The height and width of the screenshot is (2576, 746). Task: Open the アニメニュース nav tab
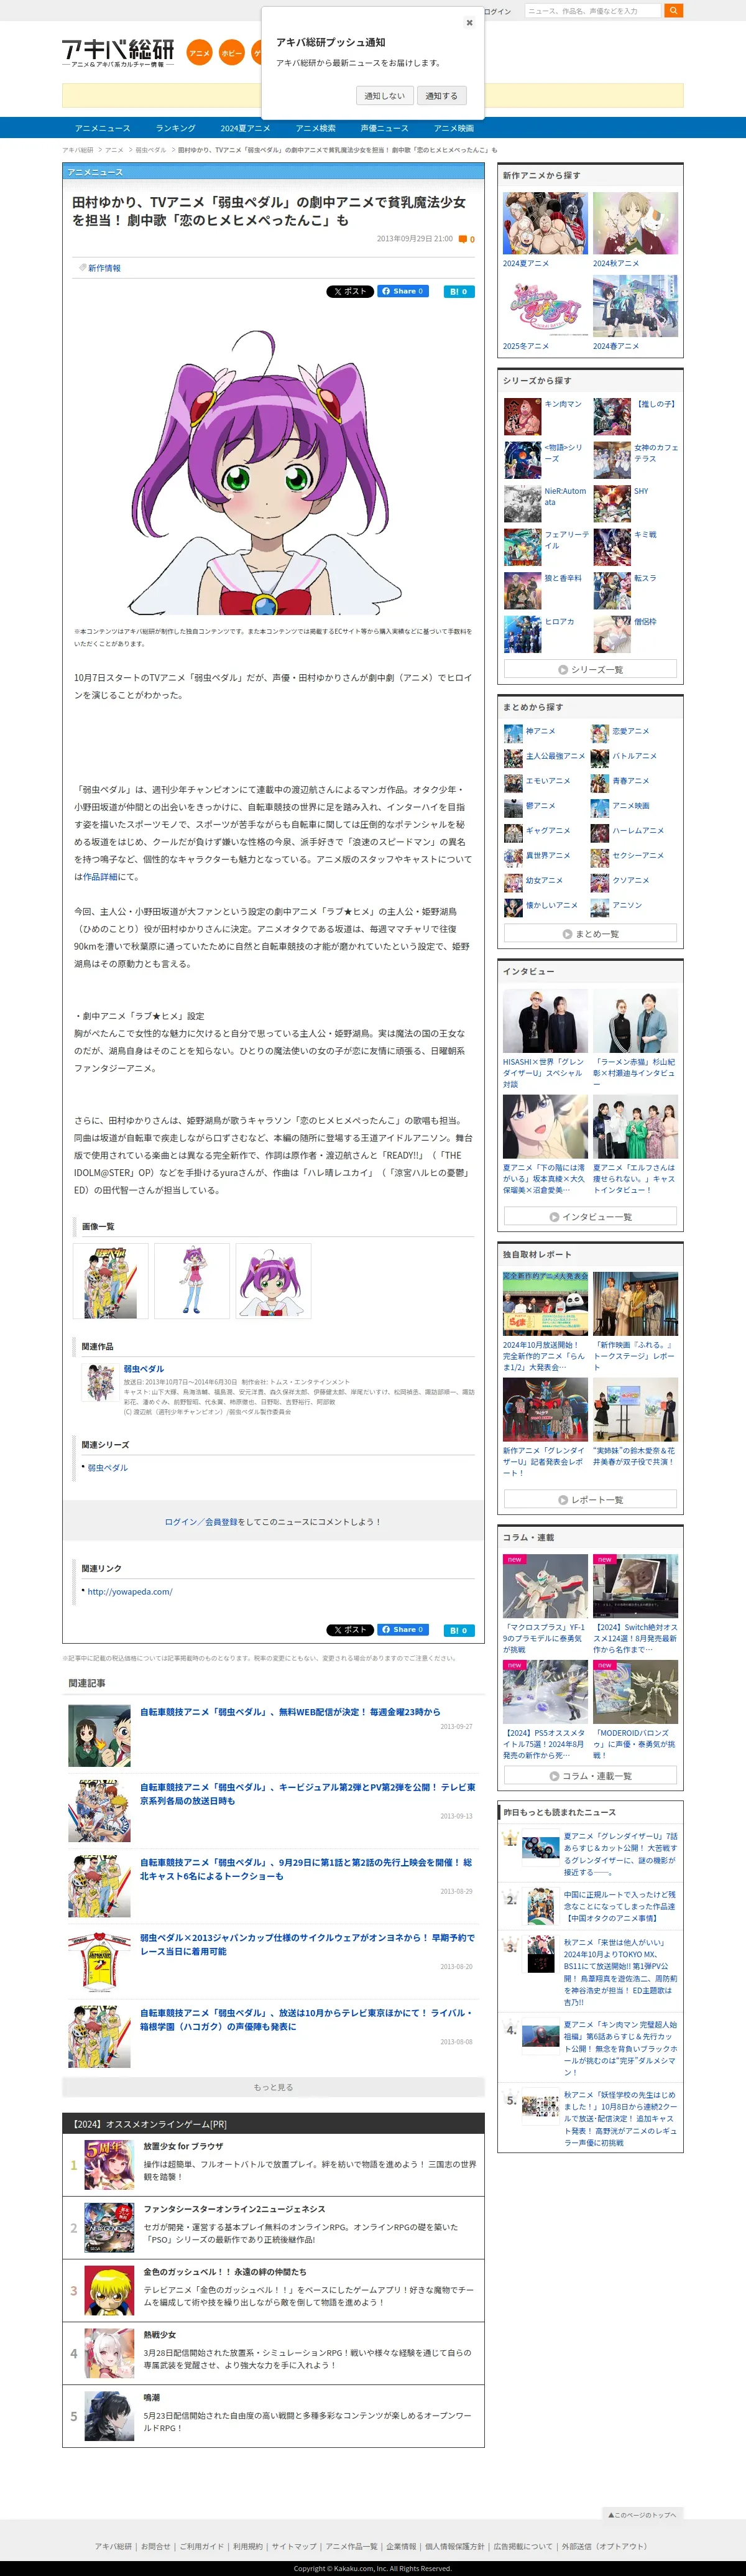pos(102,128)
